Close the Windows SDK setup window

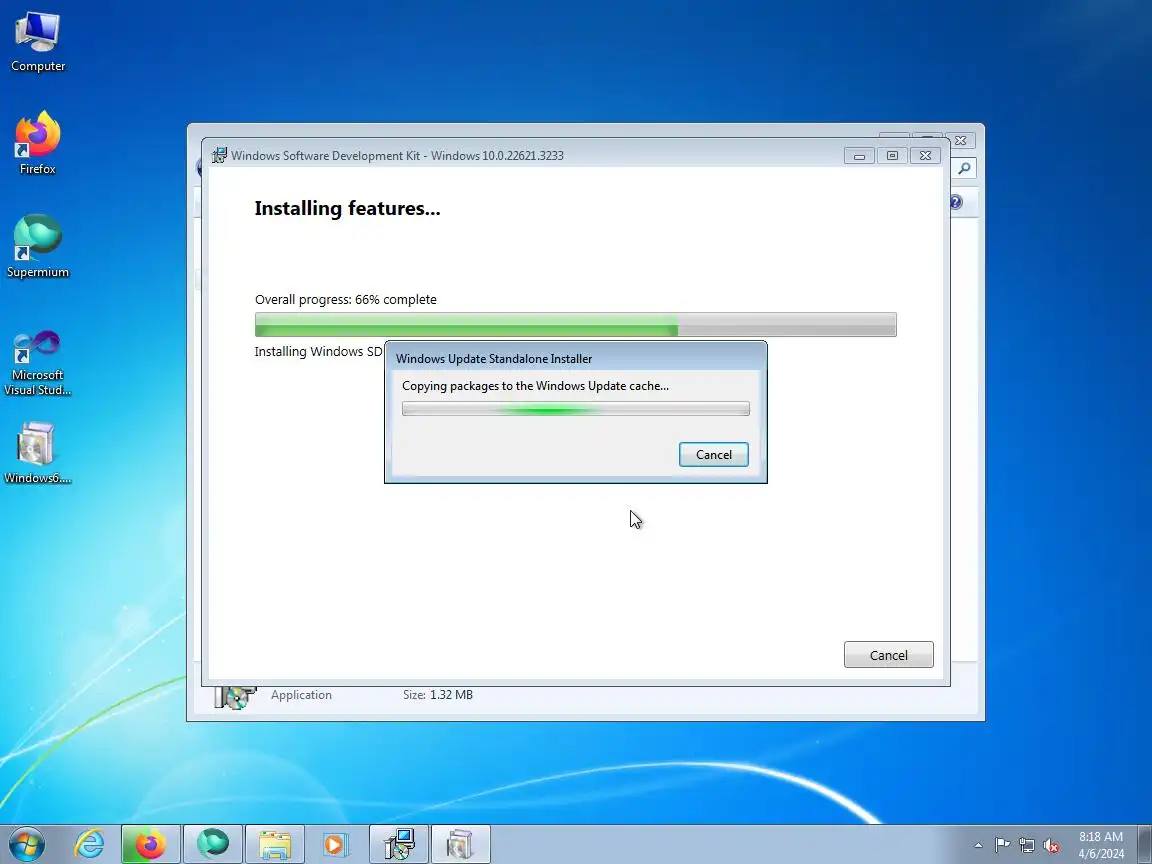925,156
